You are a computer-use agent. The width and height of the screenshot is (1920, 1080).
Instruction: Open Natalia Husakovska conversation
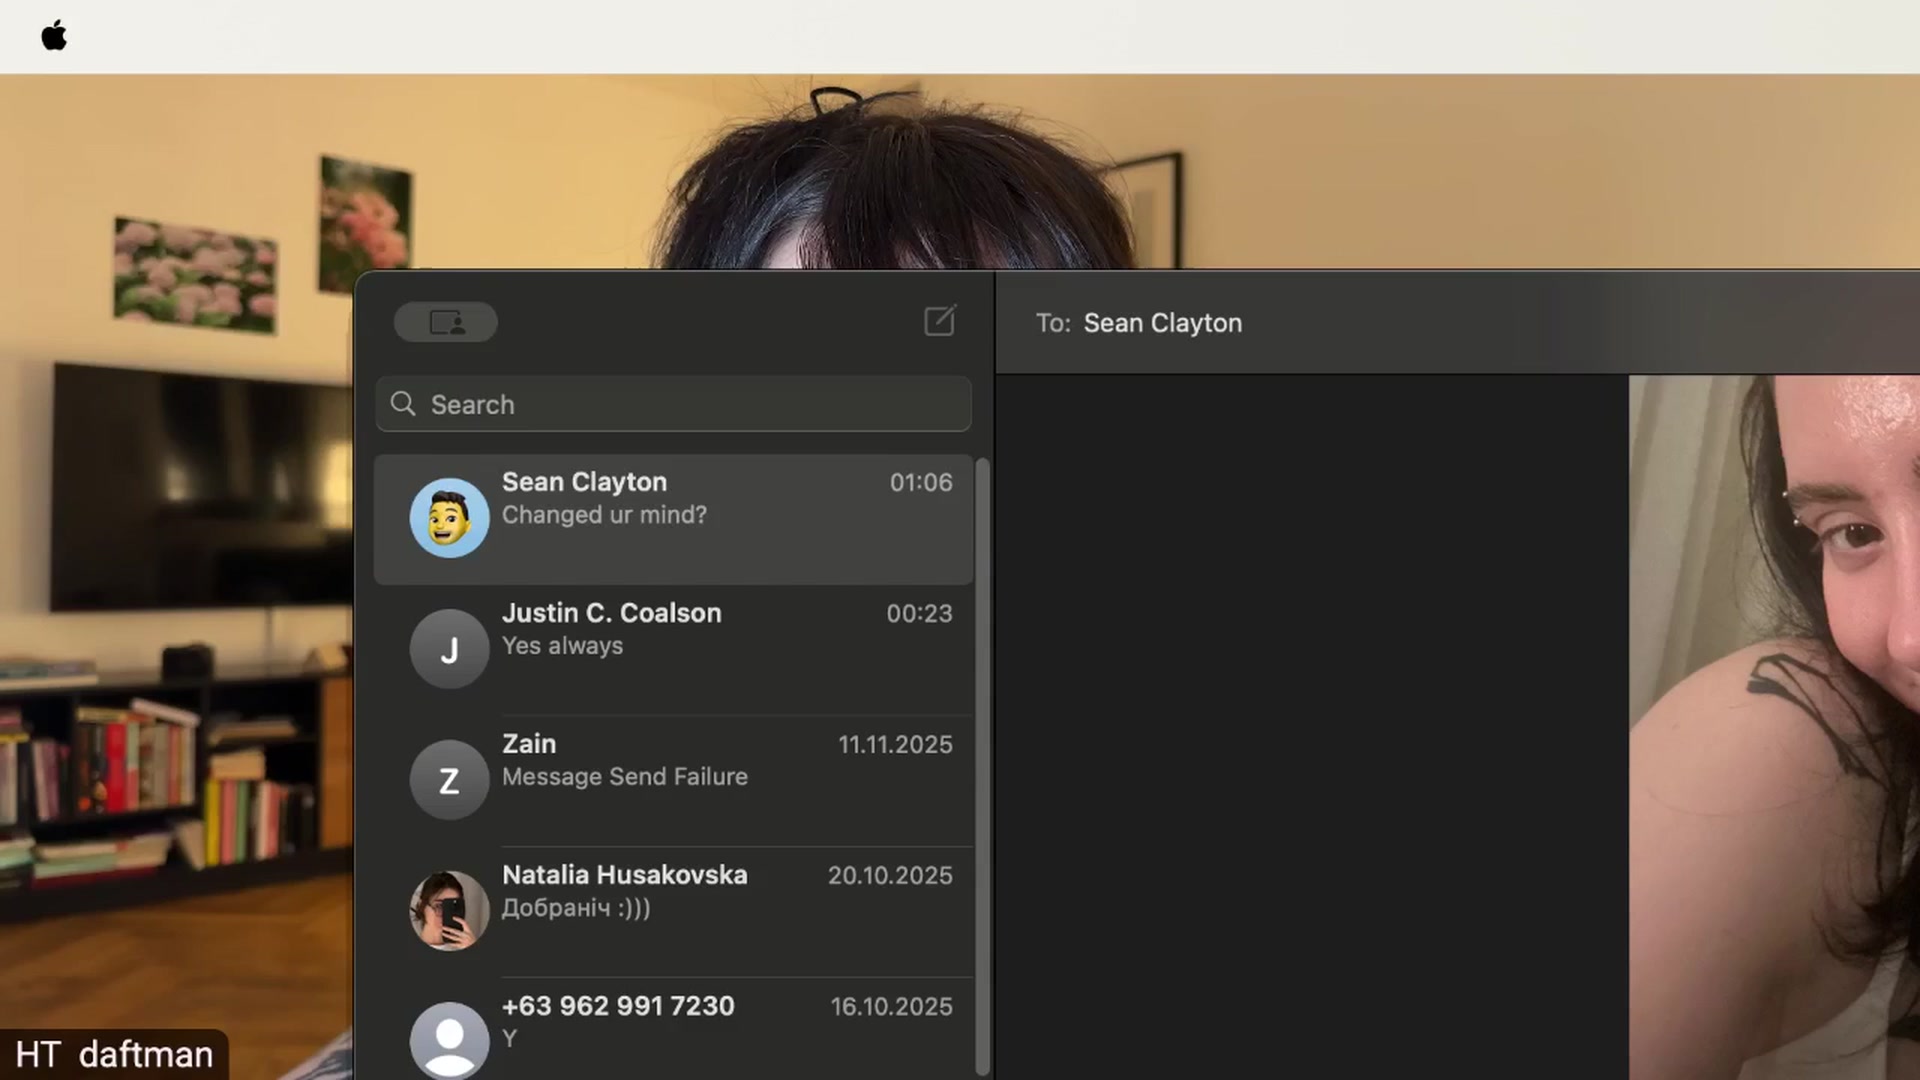tap(673, 912)
